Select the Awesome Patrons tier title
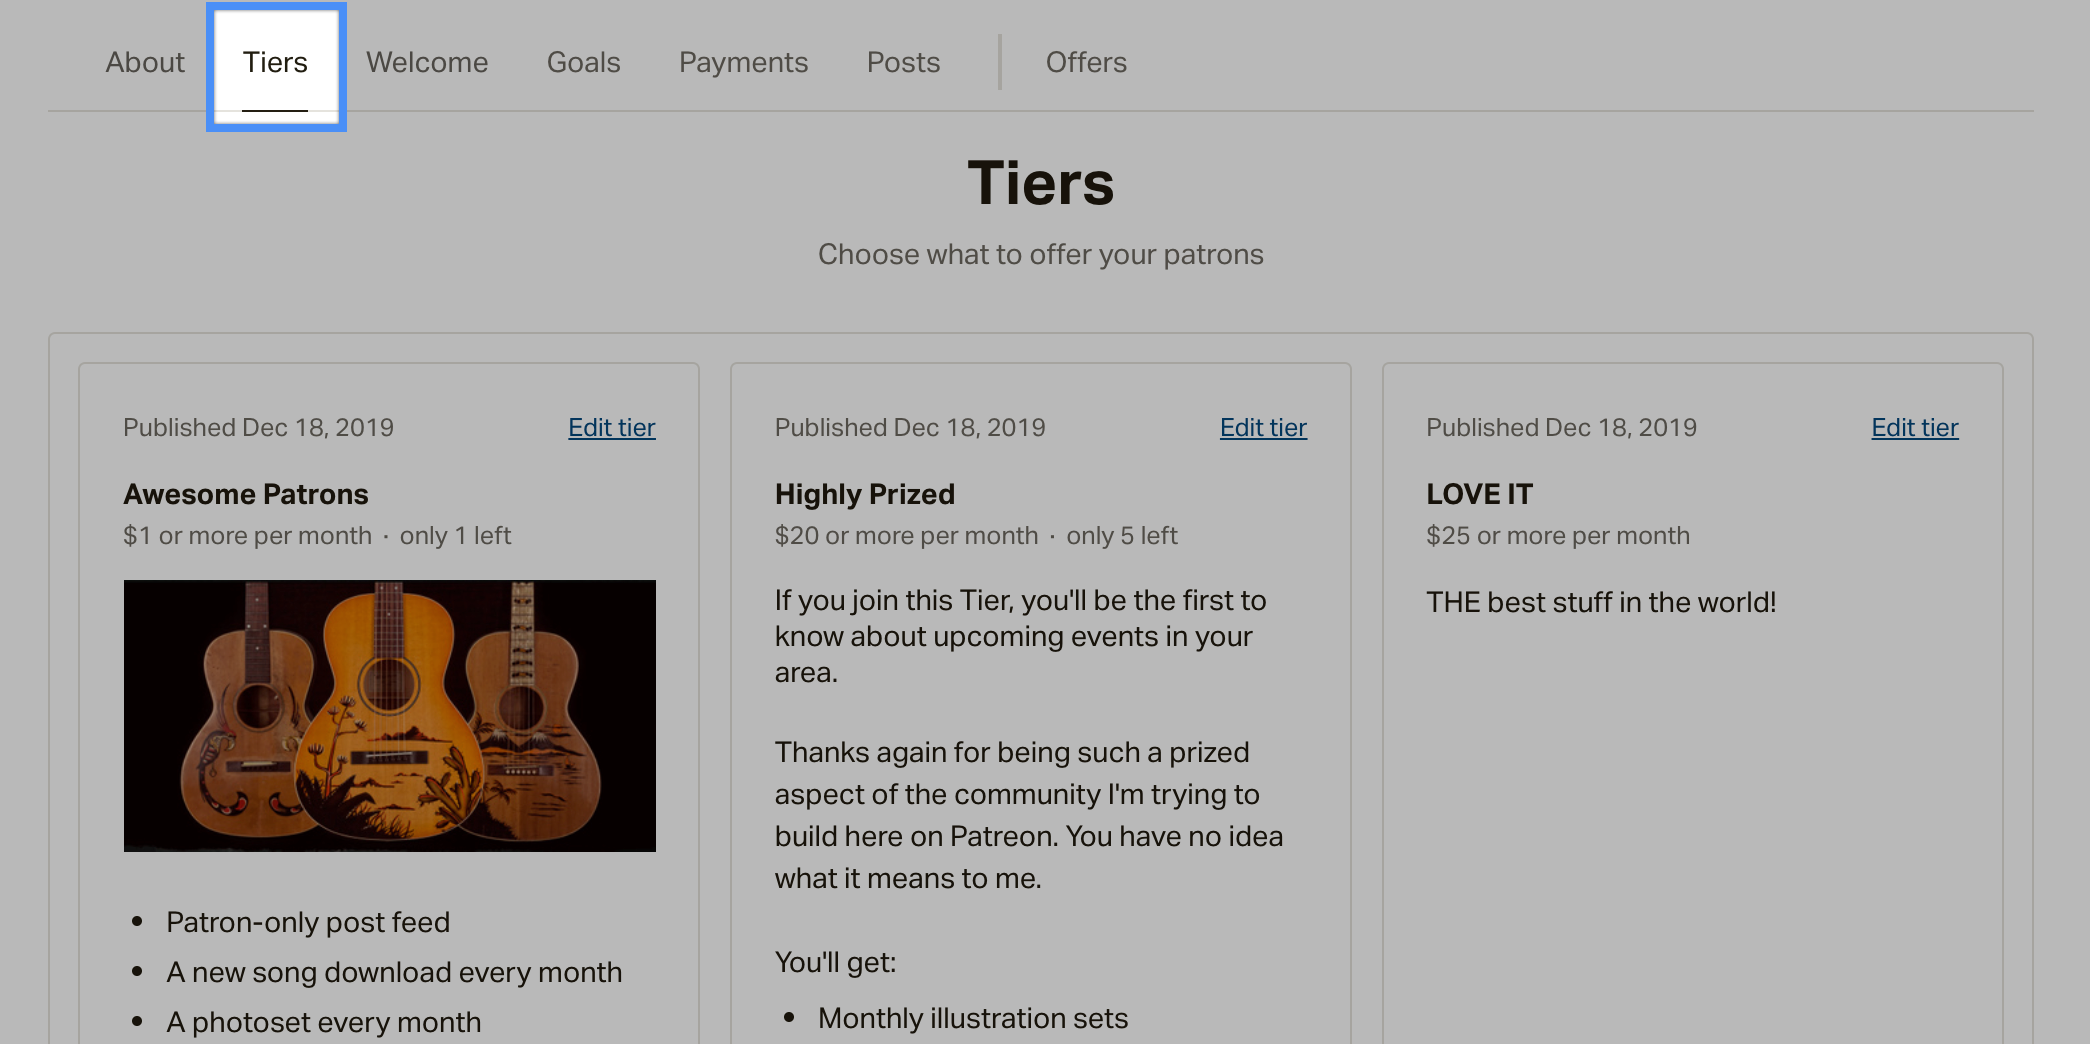2090x1044 pixels. point(246,494)
